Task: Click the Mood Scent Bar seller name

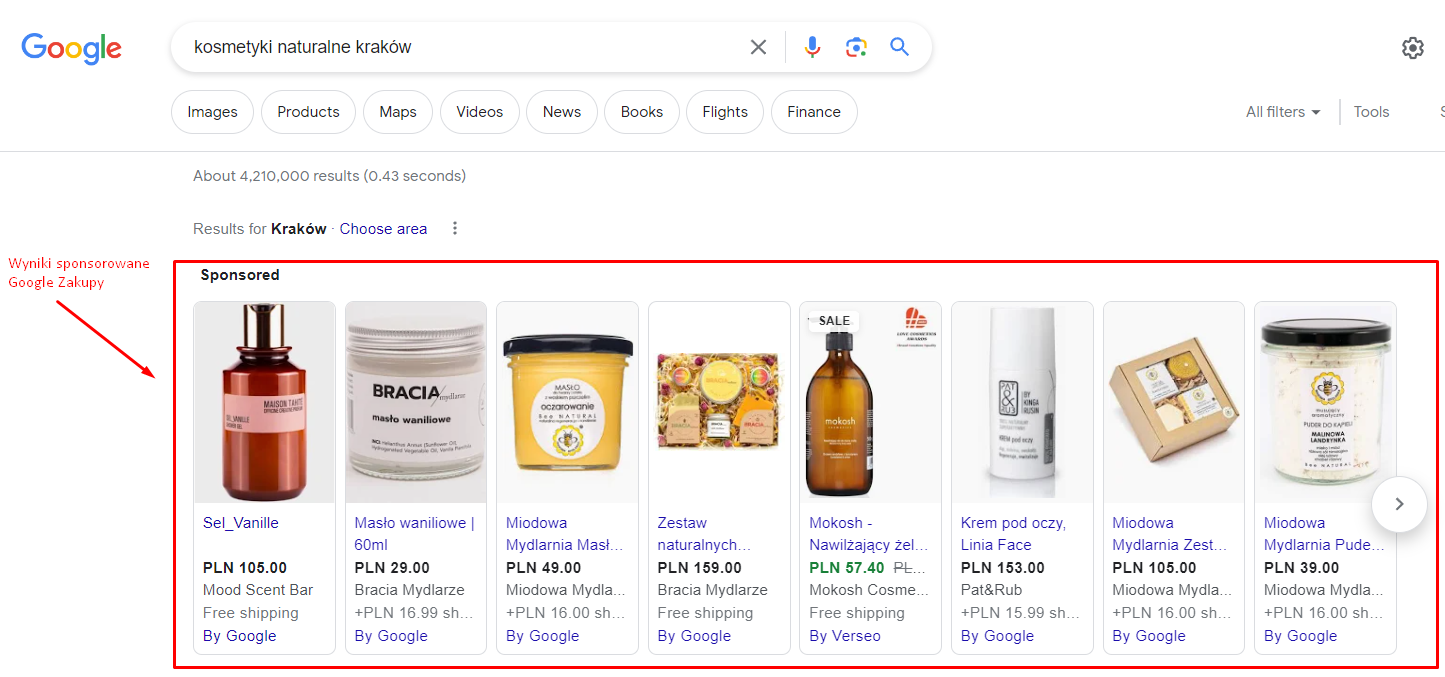Action: [x=258, y=590]
